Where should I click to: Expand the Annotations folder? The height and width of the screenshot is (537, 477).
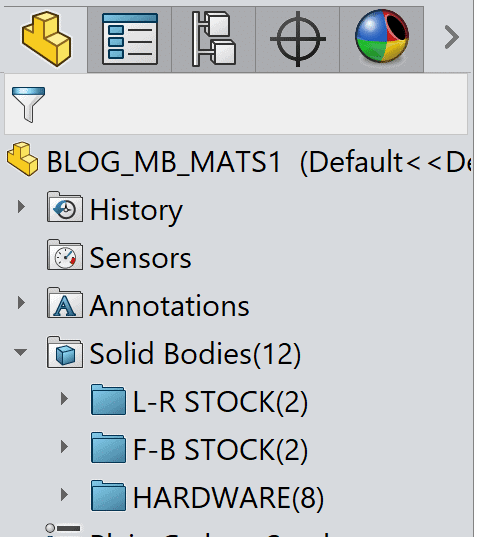coord(21,303)
